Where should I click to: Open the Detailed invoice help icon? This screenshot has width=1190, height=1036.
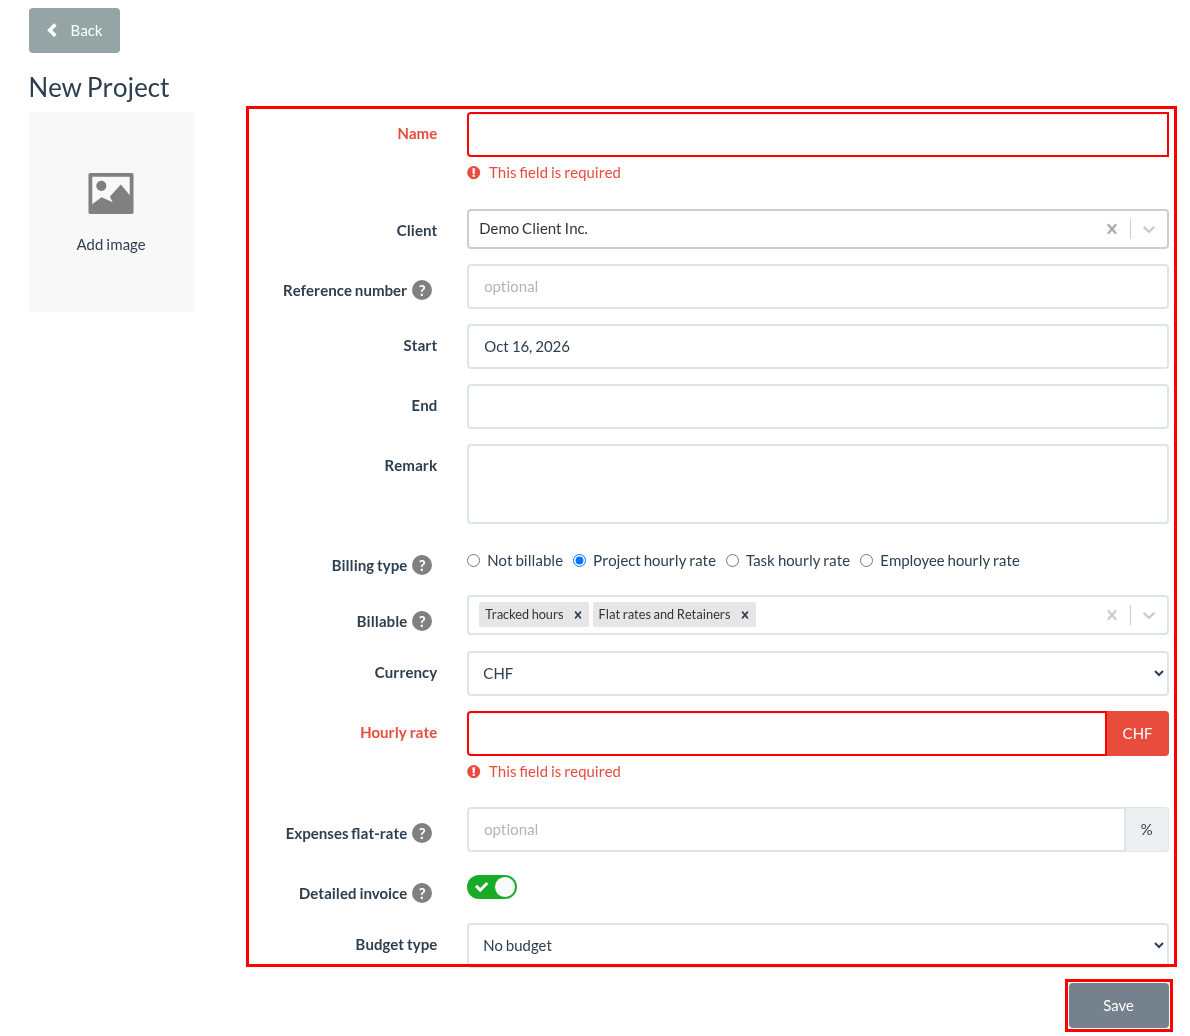(422, 893)
